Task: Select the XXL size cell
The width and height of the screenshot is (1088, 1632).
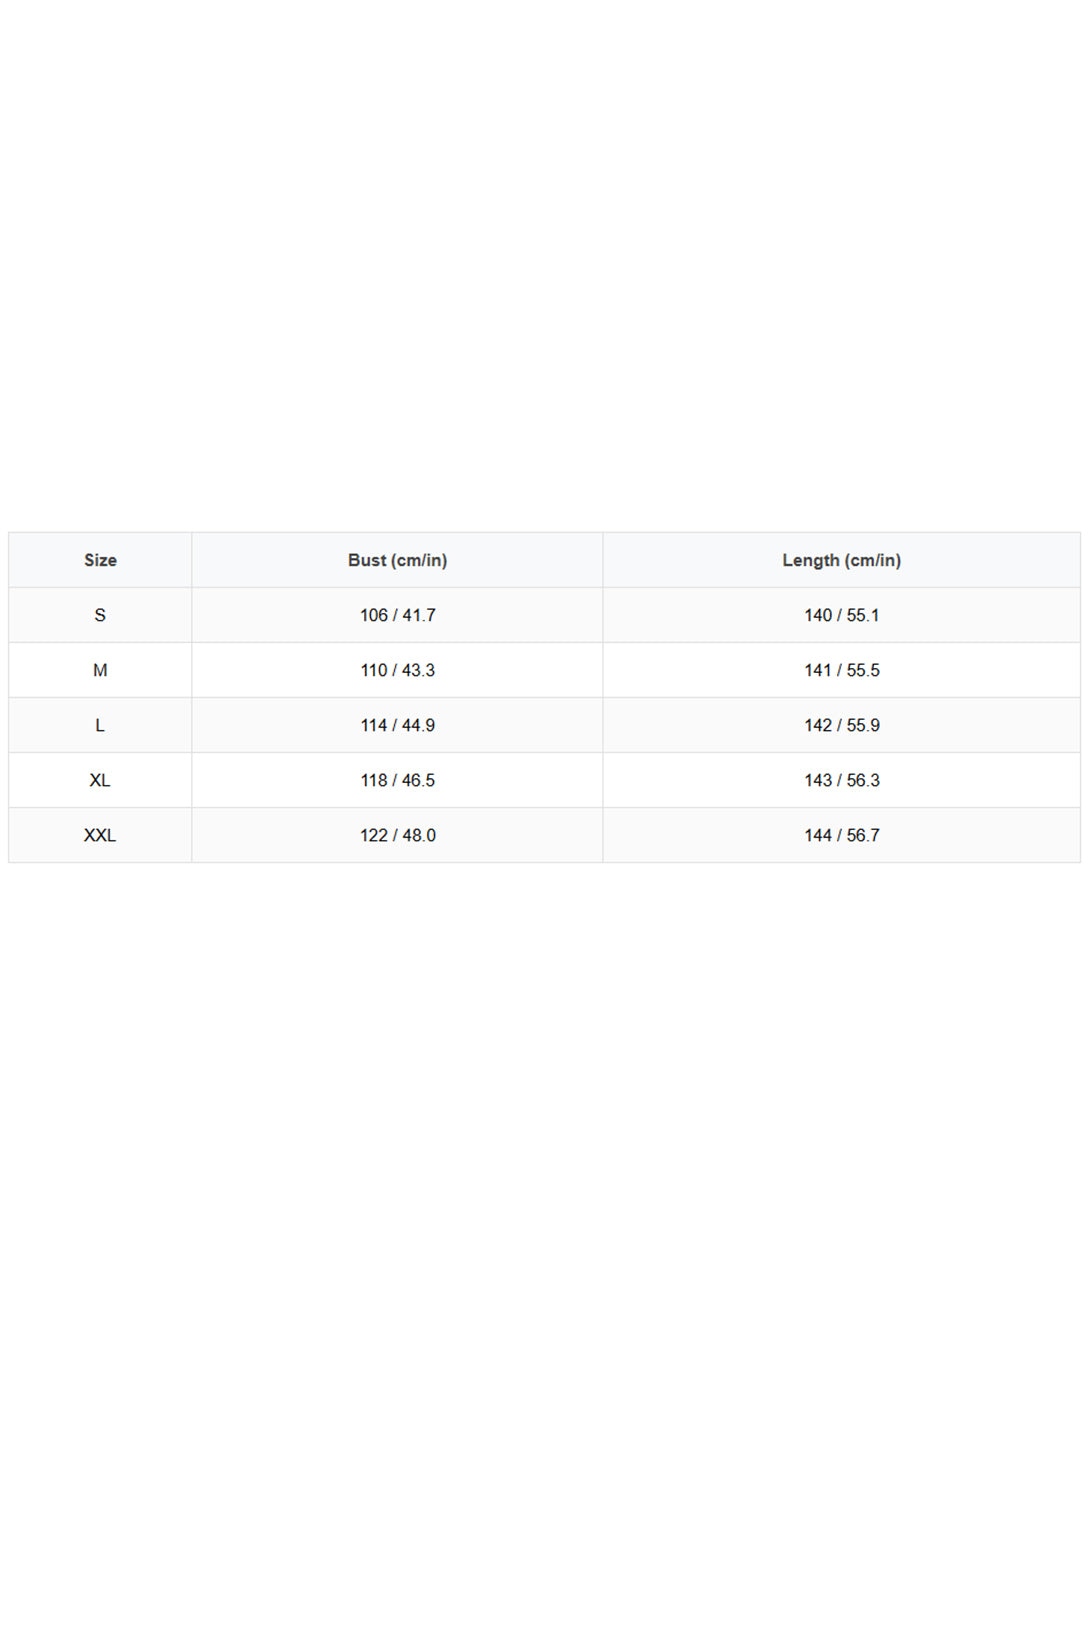Action: click(100, 835)
